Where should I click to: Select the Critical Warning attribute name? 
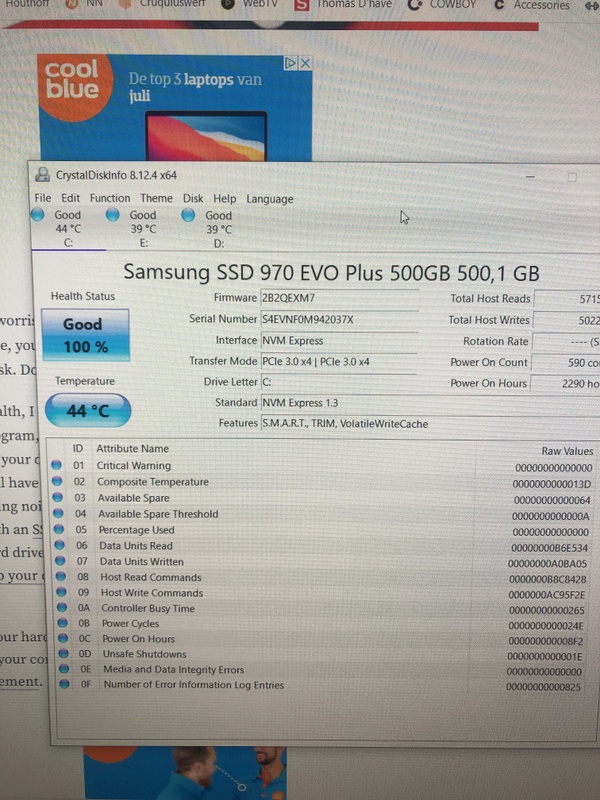click(134, 465)
